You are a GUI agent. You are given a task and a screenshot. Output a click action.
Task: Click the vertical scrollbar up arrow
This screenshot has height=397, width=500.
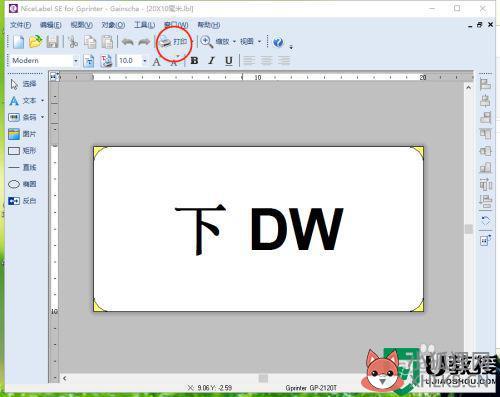click(x=468, y=88)
